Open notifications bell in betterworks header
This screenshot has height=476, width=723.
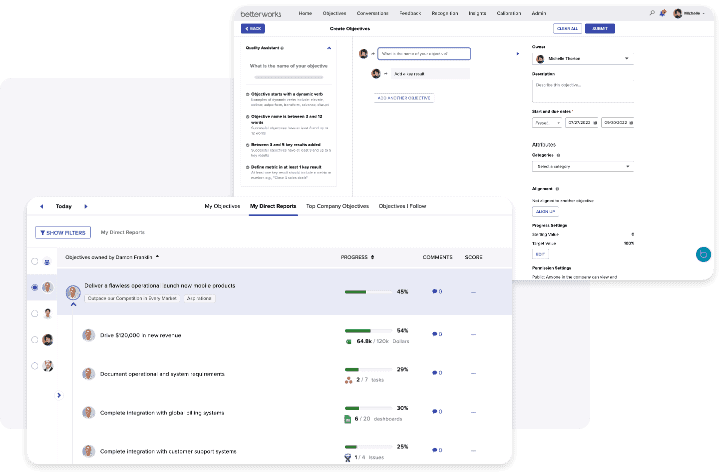663,13
